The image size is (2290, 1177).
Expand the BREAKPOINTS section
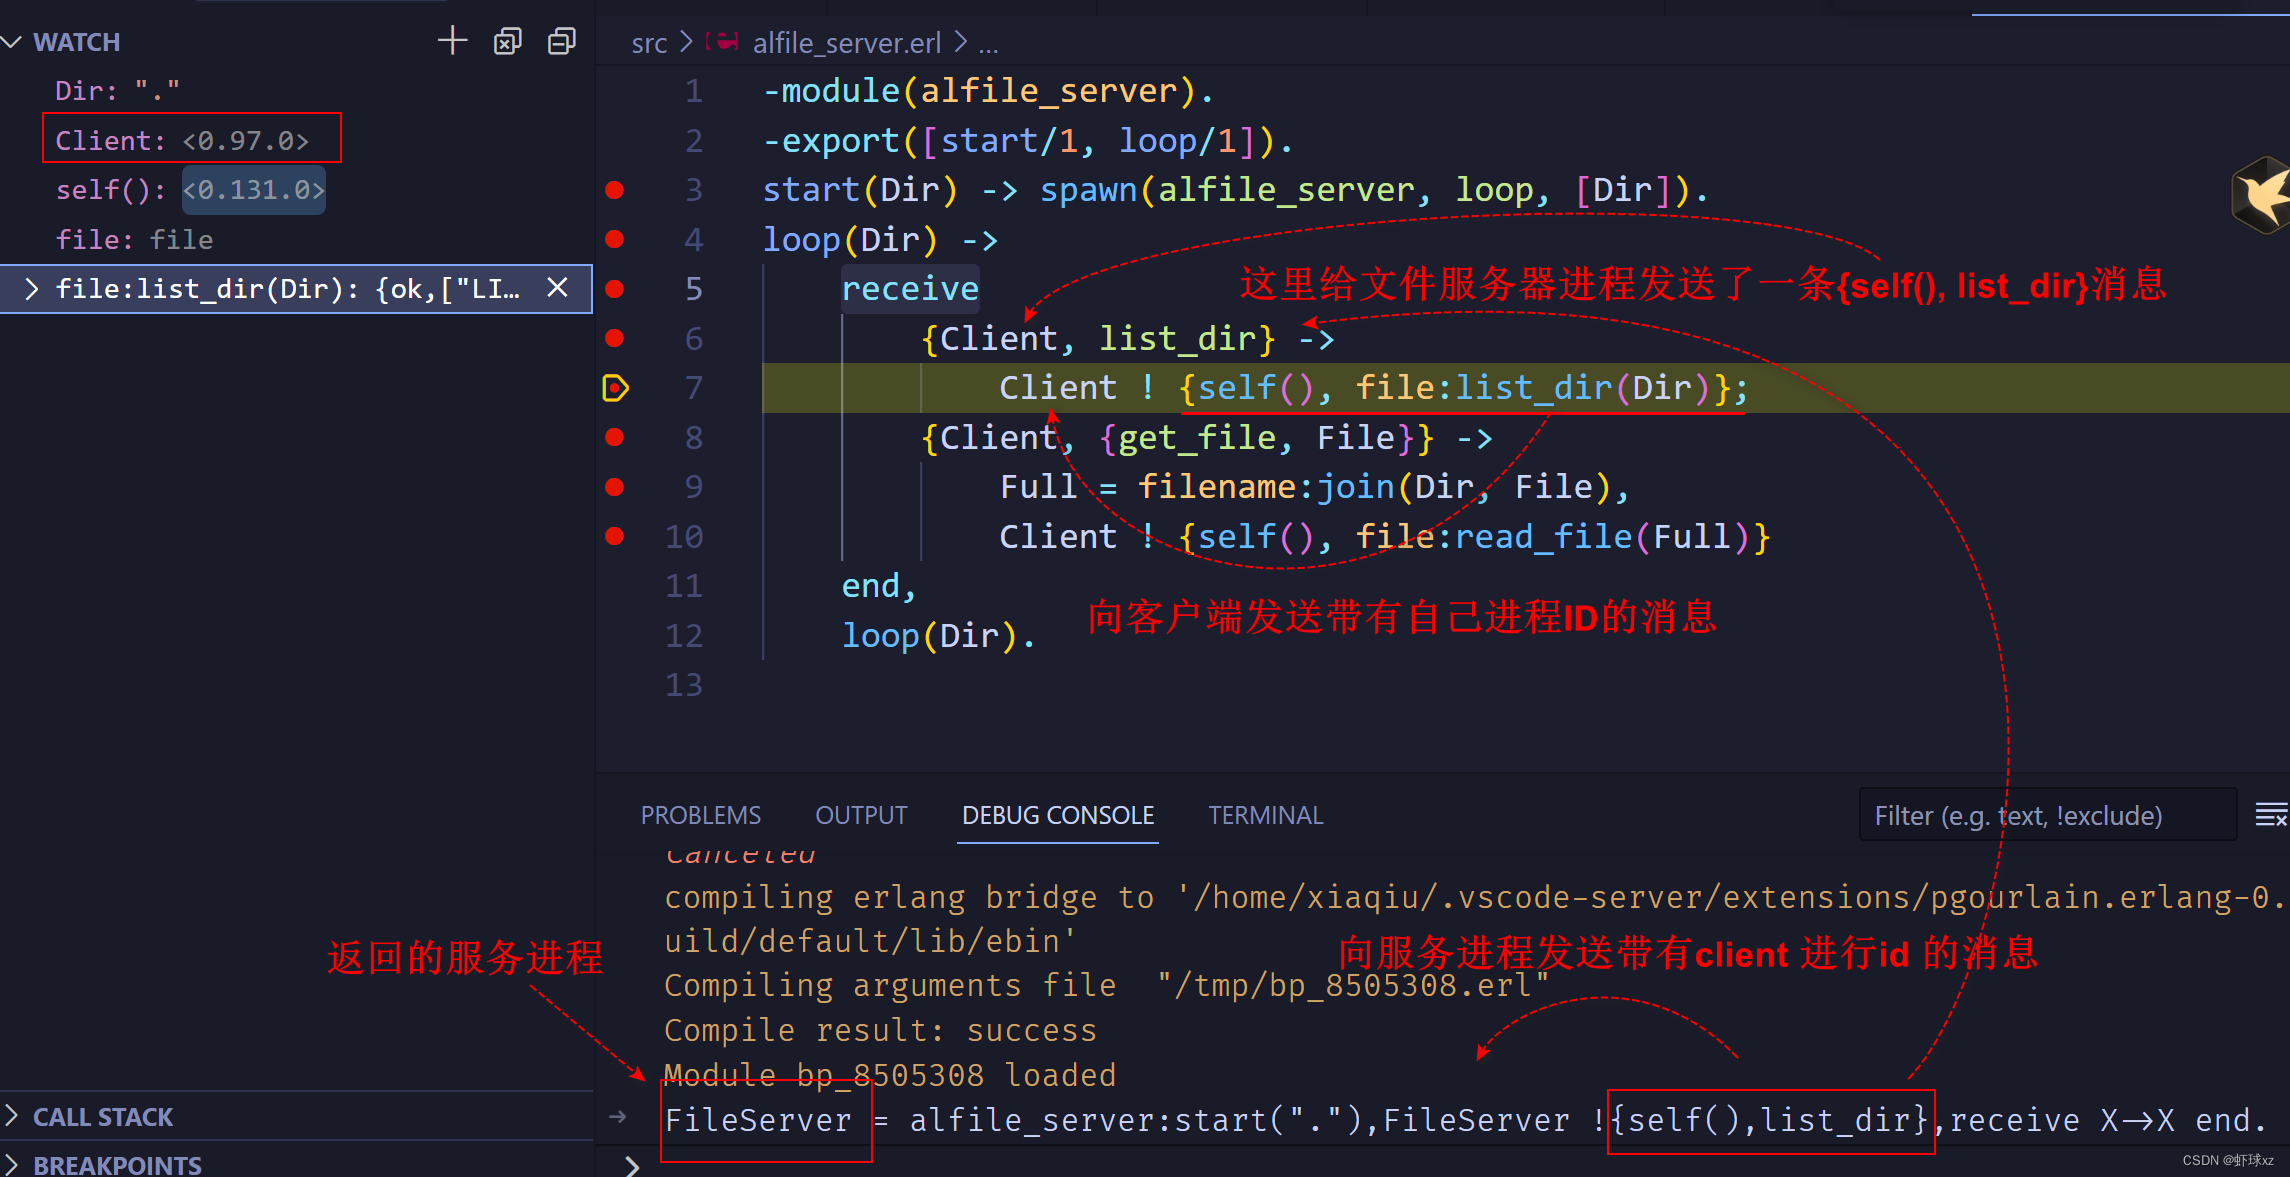pyautogui.click(x=12, y=1164)
